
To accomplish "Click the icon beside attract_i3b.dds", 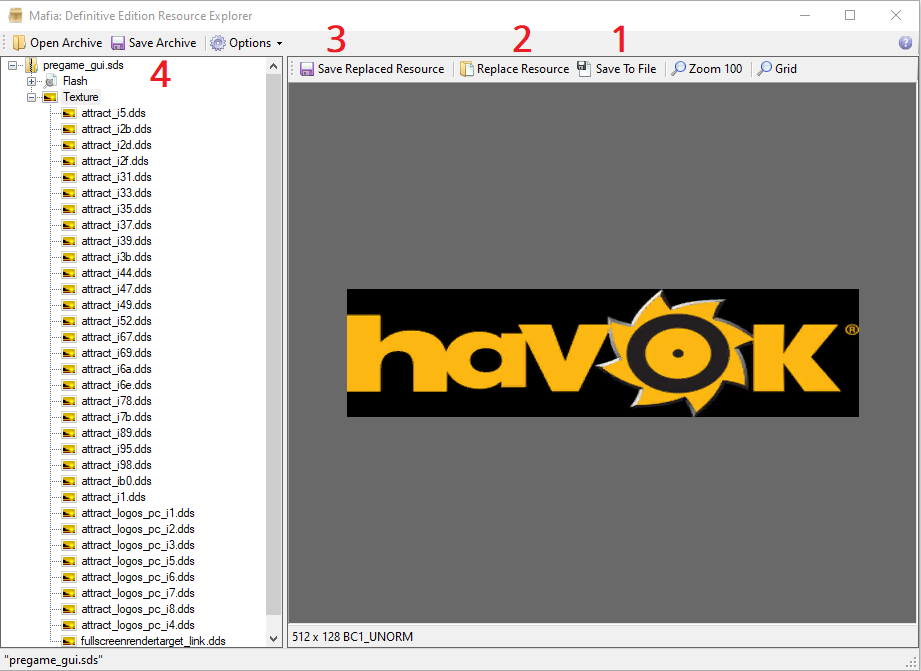I will point(69,257).
